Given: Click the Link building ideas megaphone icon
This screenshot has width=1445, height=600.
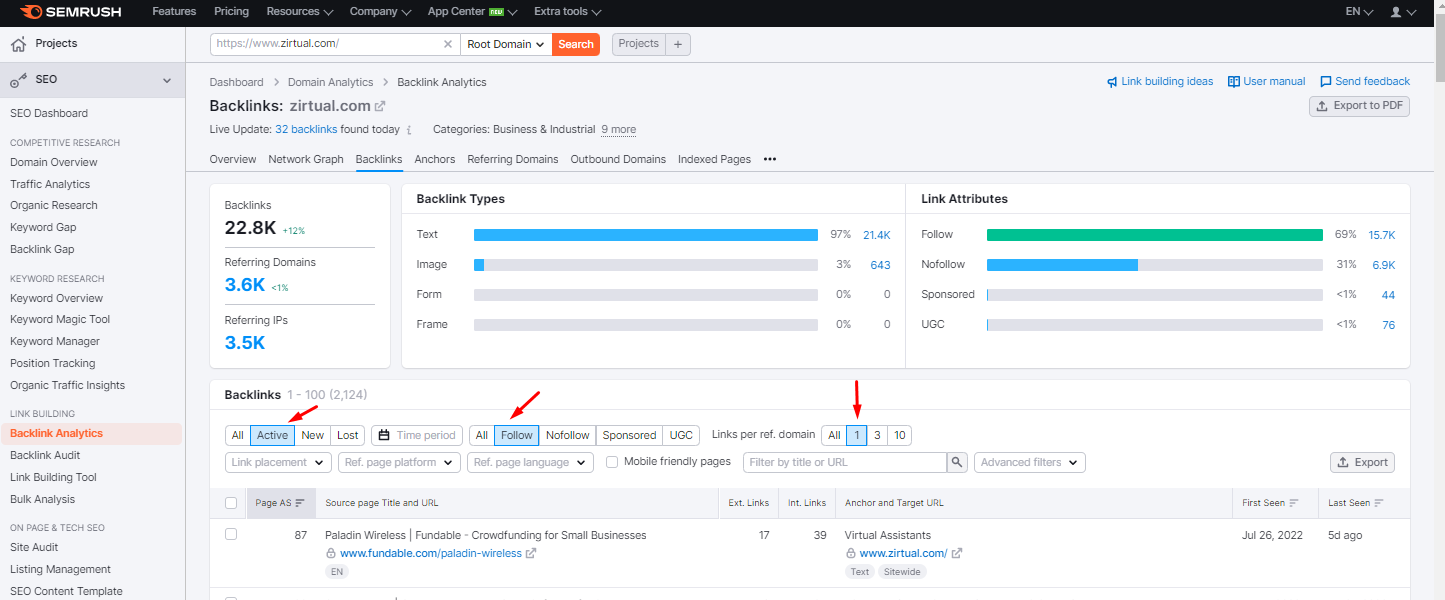Looking at the screenshot, I should pos(1112,82).
